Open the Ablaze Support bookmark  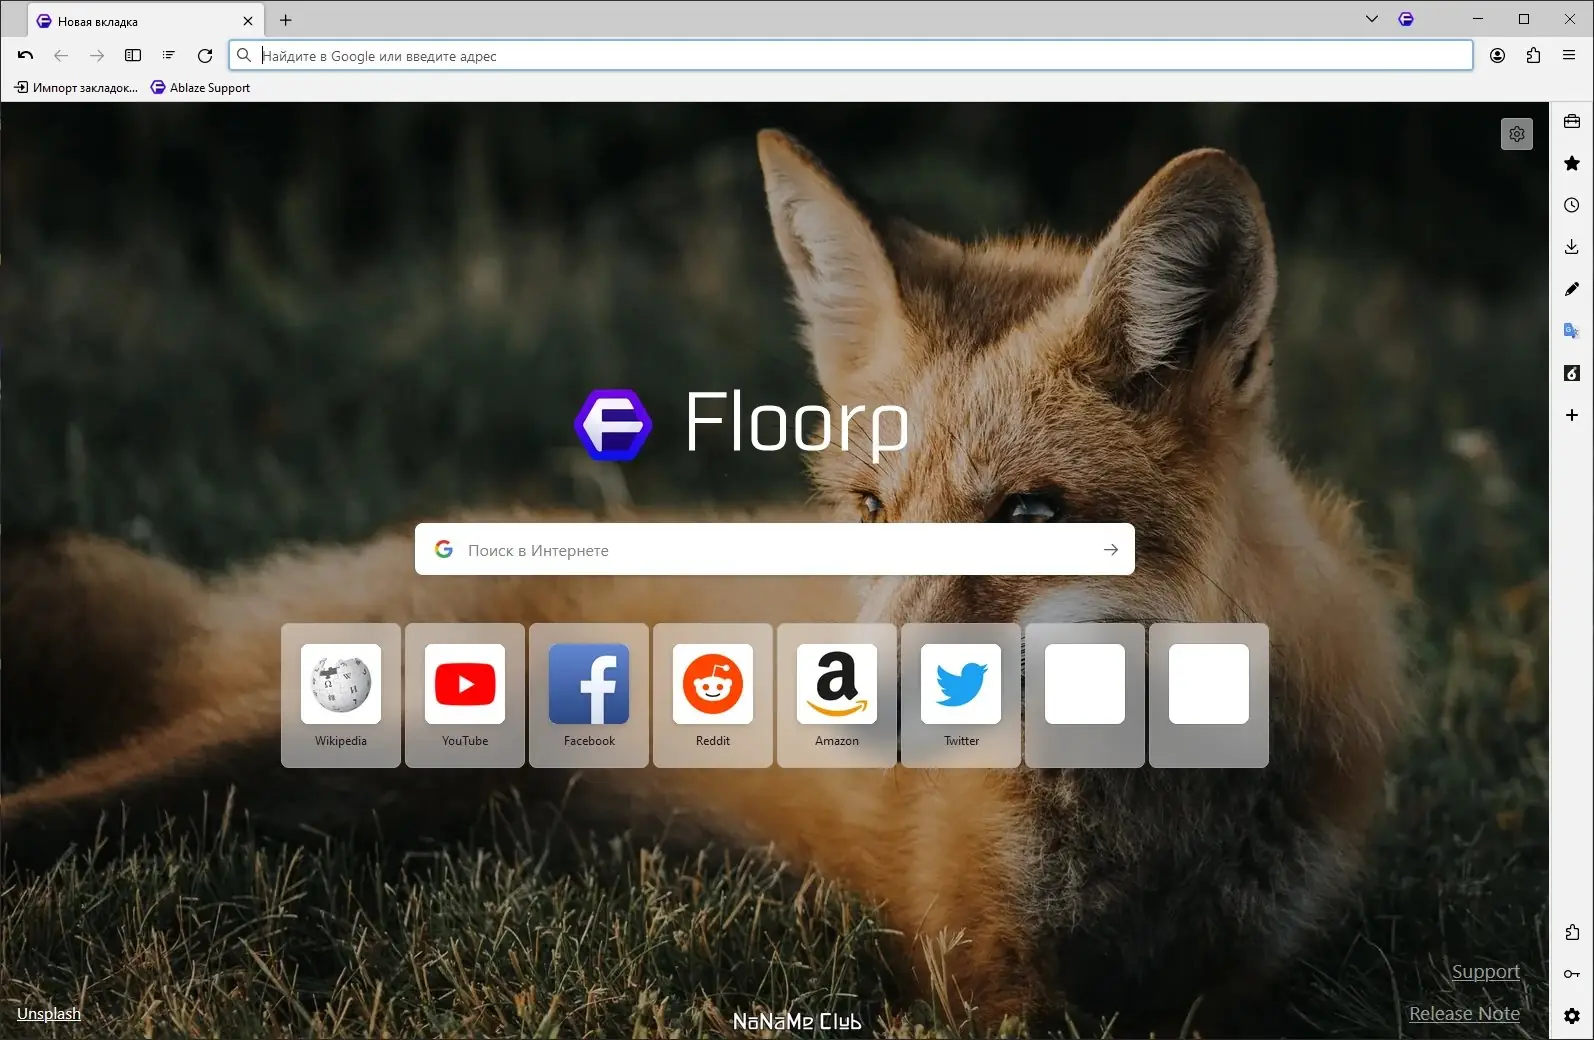point(200,88)
